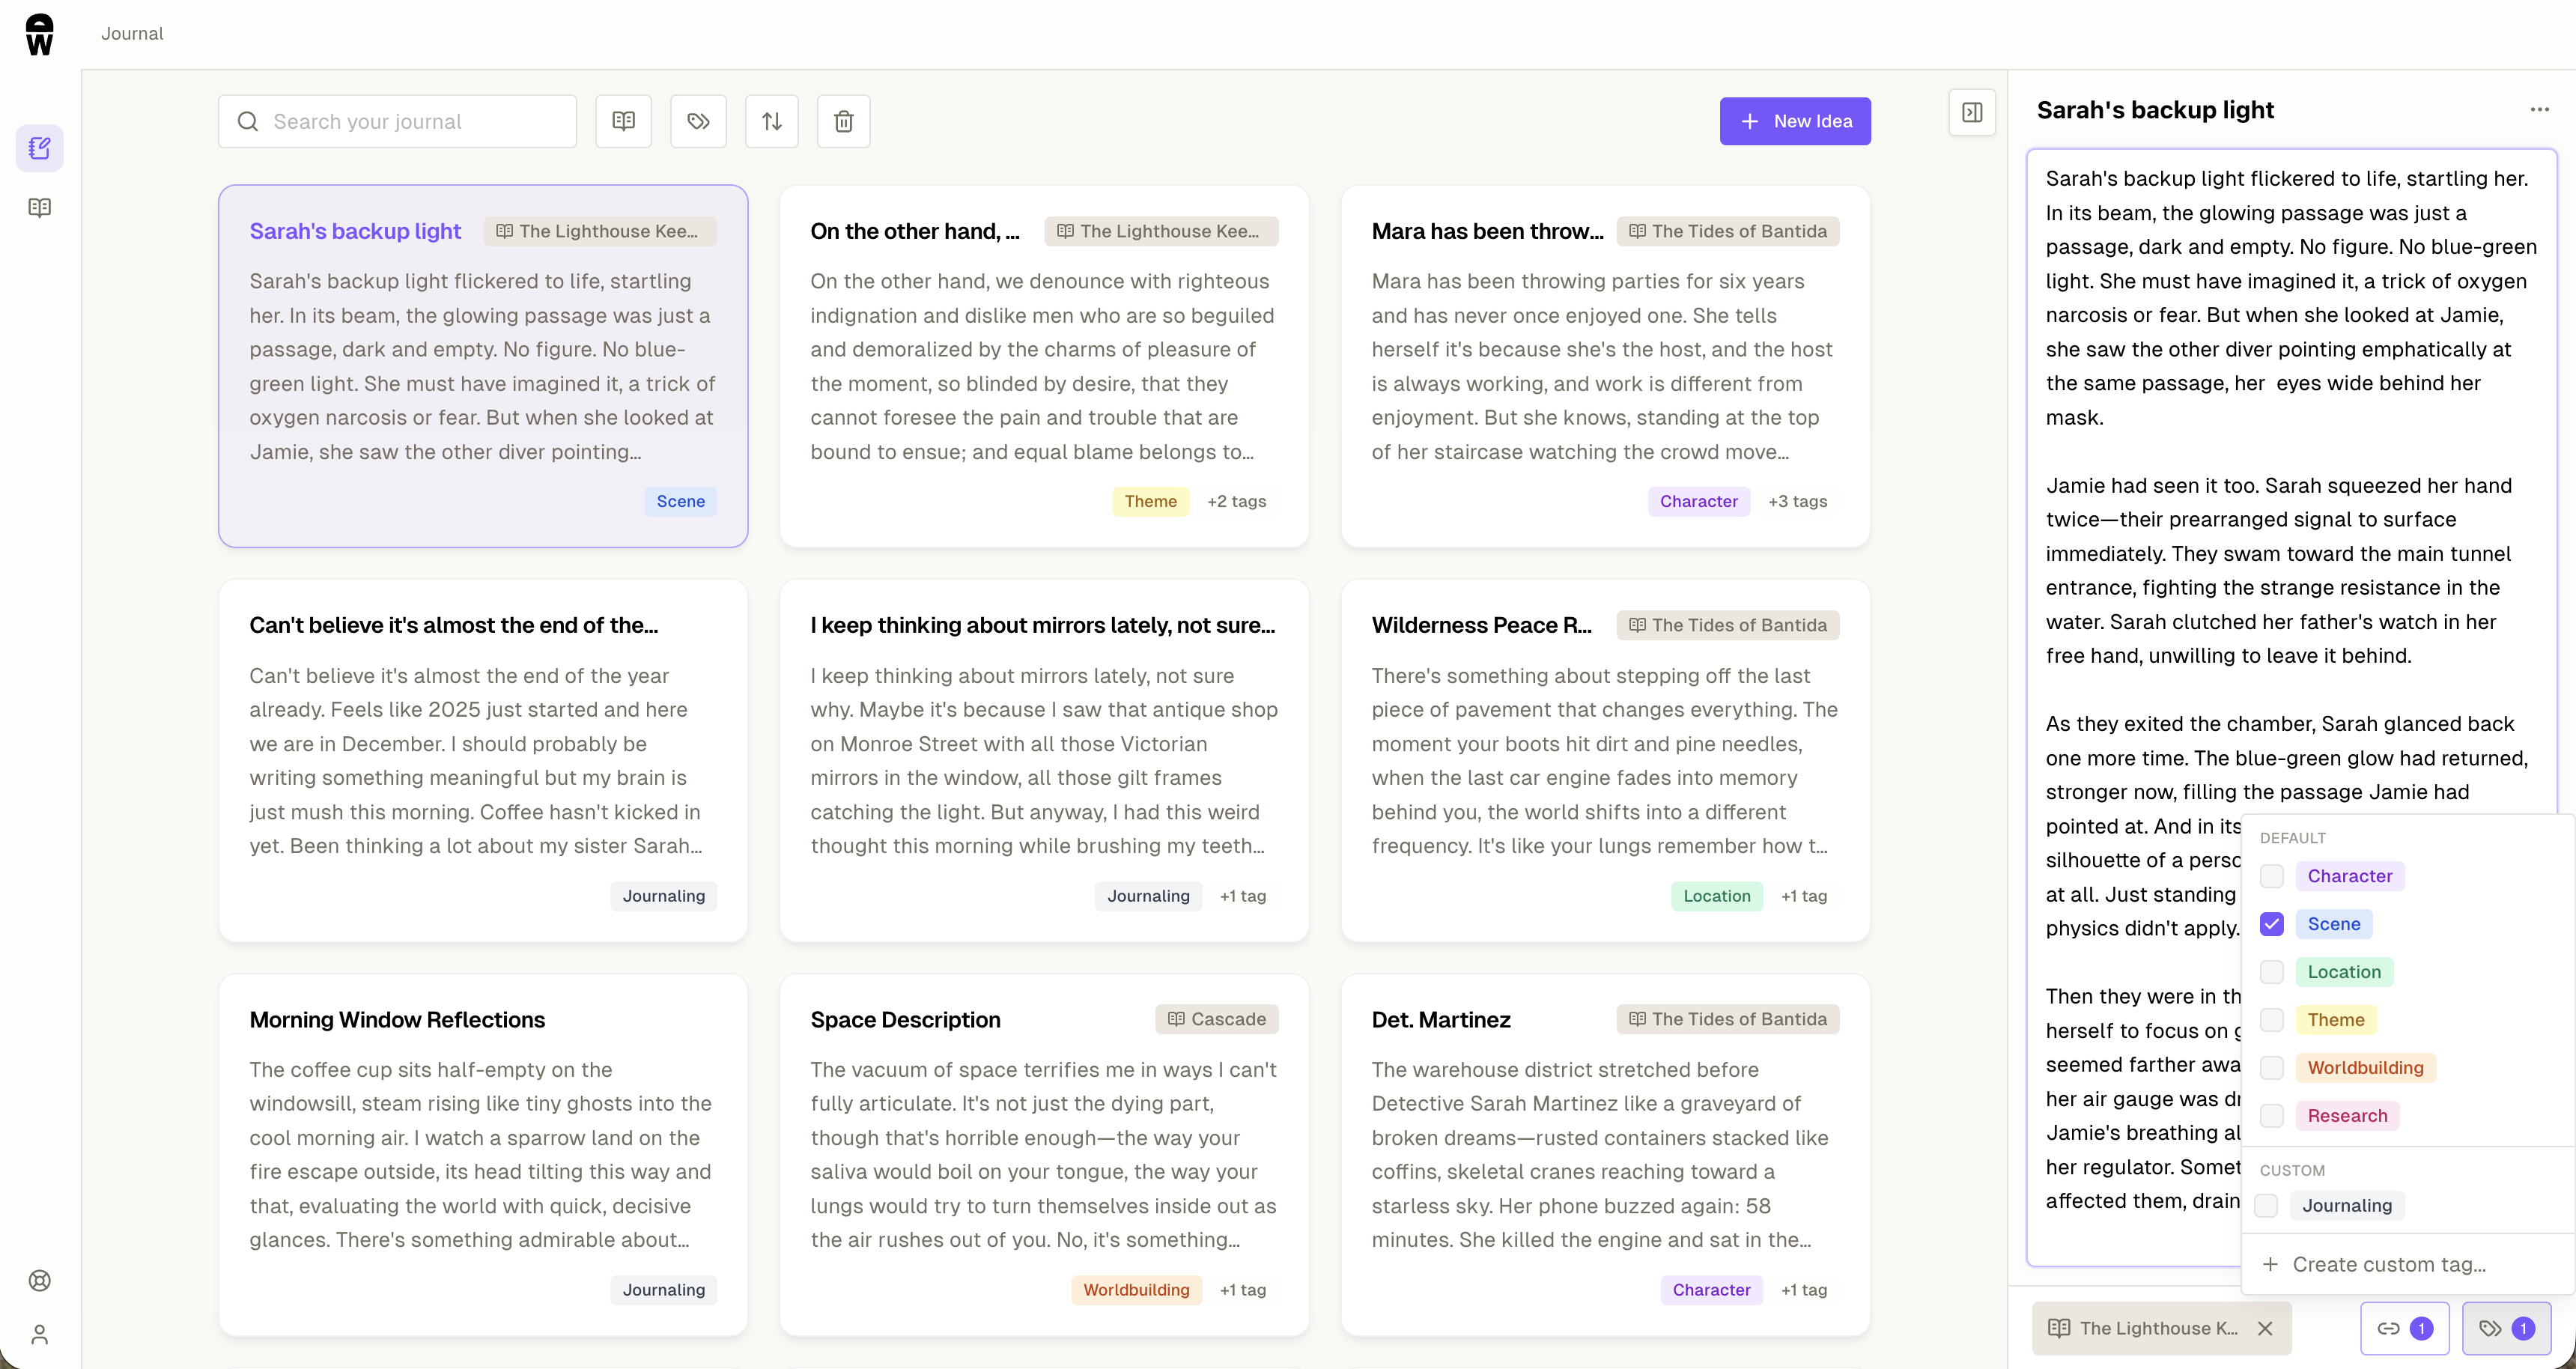Click the Character tag on Mara card
Screen dimensions: 2576x1369
[x=1699, y=501]
